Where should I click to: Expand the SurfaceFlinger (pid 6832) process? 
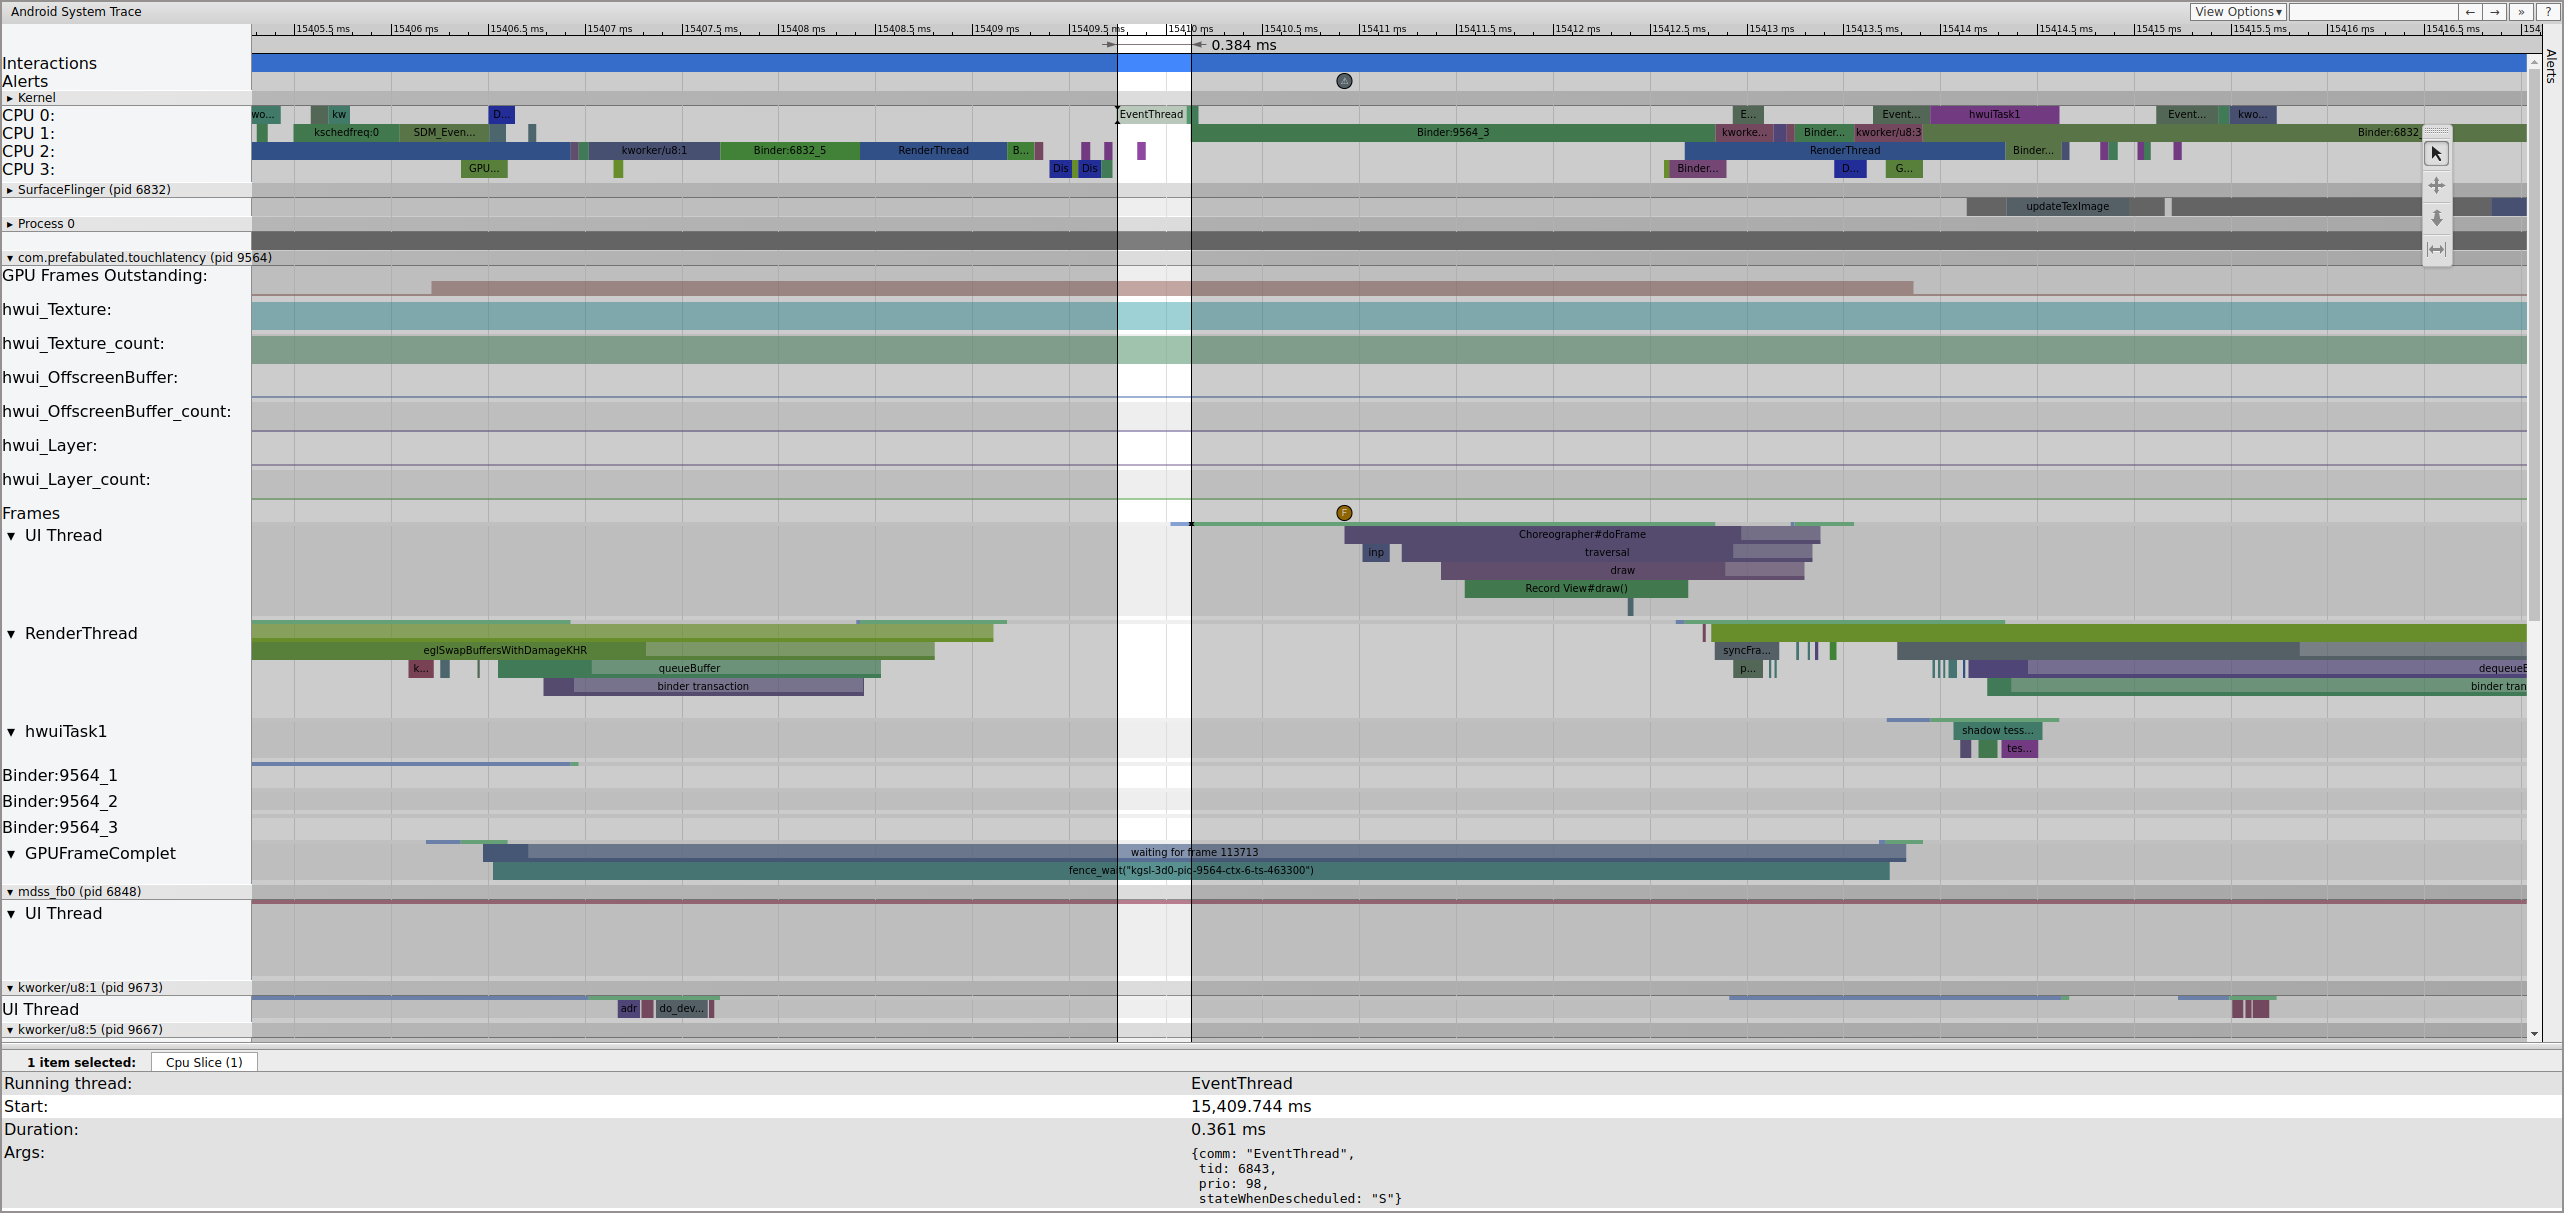(10, 190)
